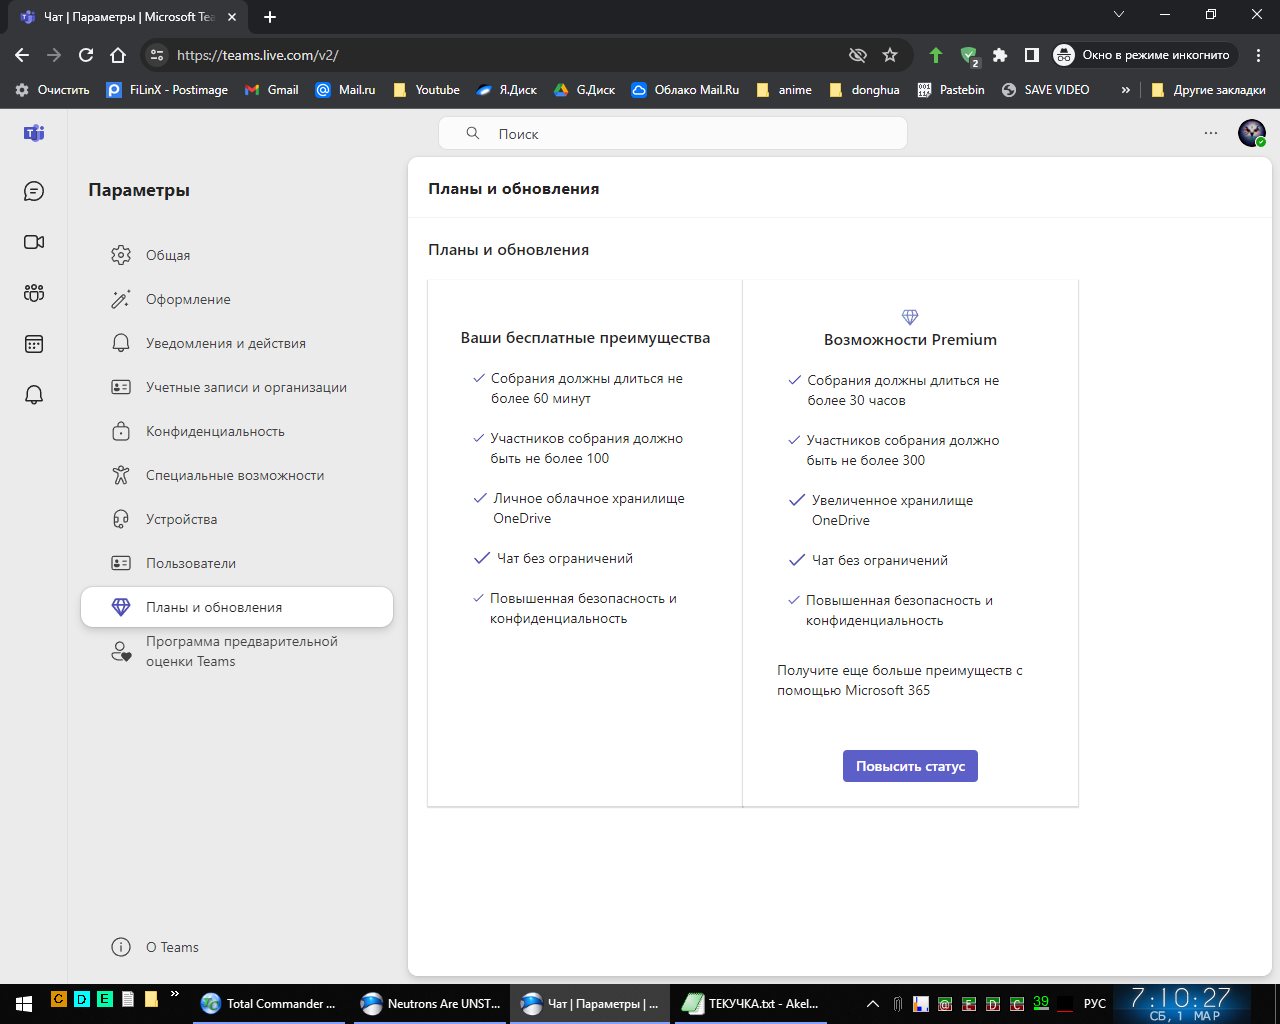The image size is (1280, 1024).
Task: Switch to ТЕКУЧКА.txt AkelPad taskbar window
Action: pos(750,1003)
